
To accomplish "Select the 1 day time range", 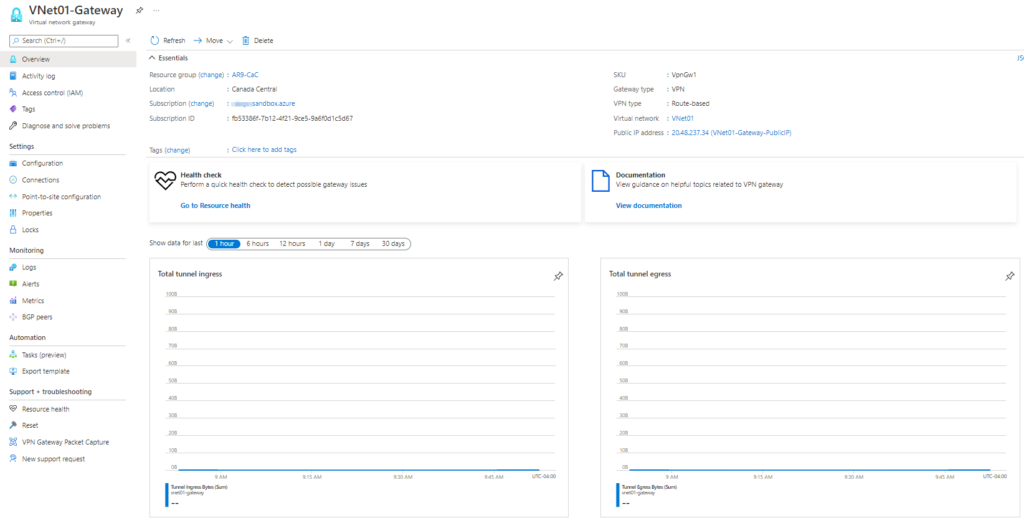I will [327, 244].
